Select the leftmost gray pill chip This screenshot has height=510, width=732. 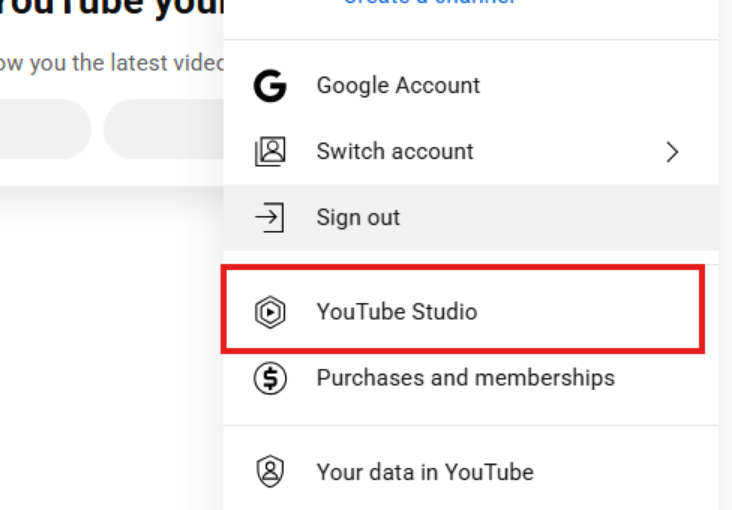(40, 129)
